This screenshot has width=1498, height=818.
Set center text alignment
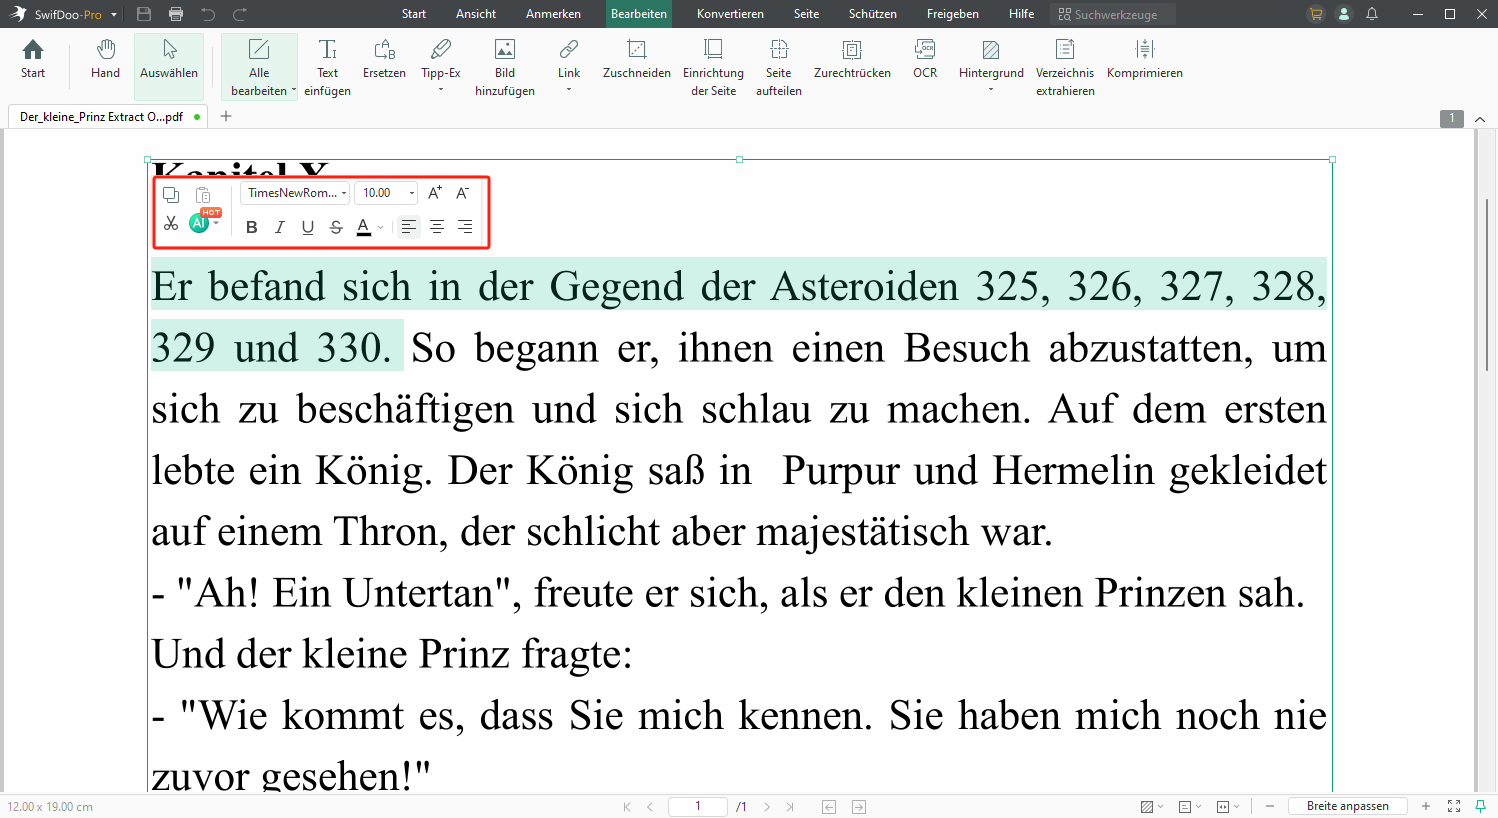[437, 227]
